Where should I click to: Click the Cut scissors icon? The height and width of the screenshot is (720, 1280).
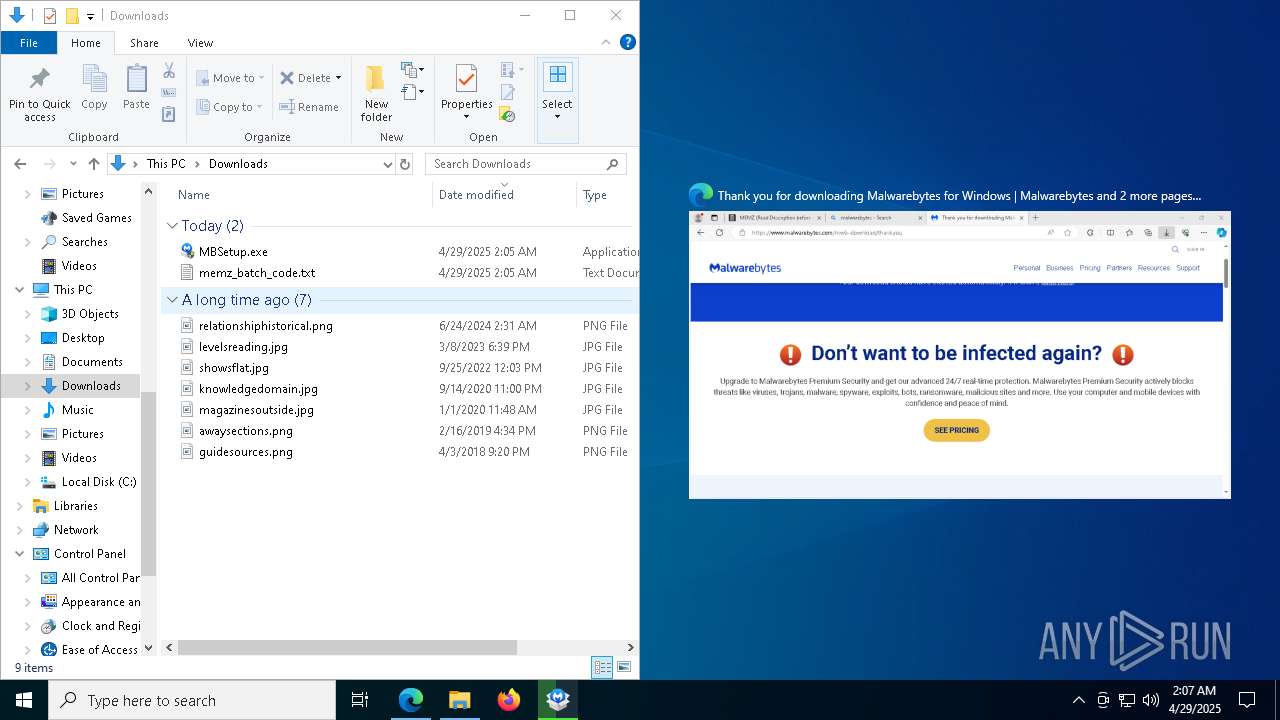tap(169, 71)
